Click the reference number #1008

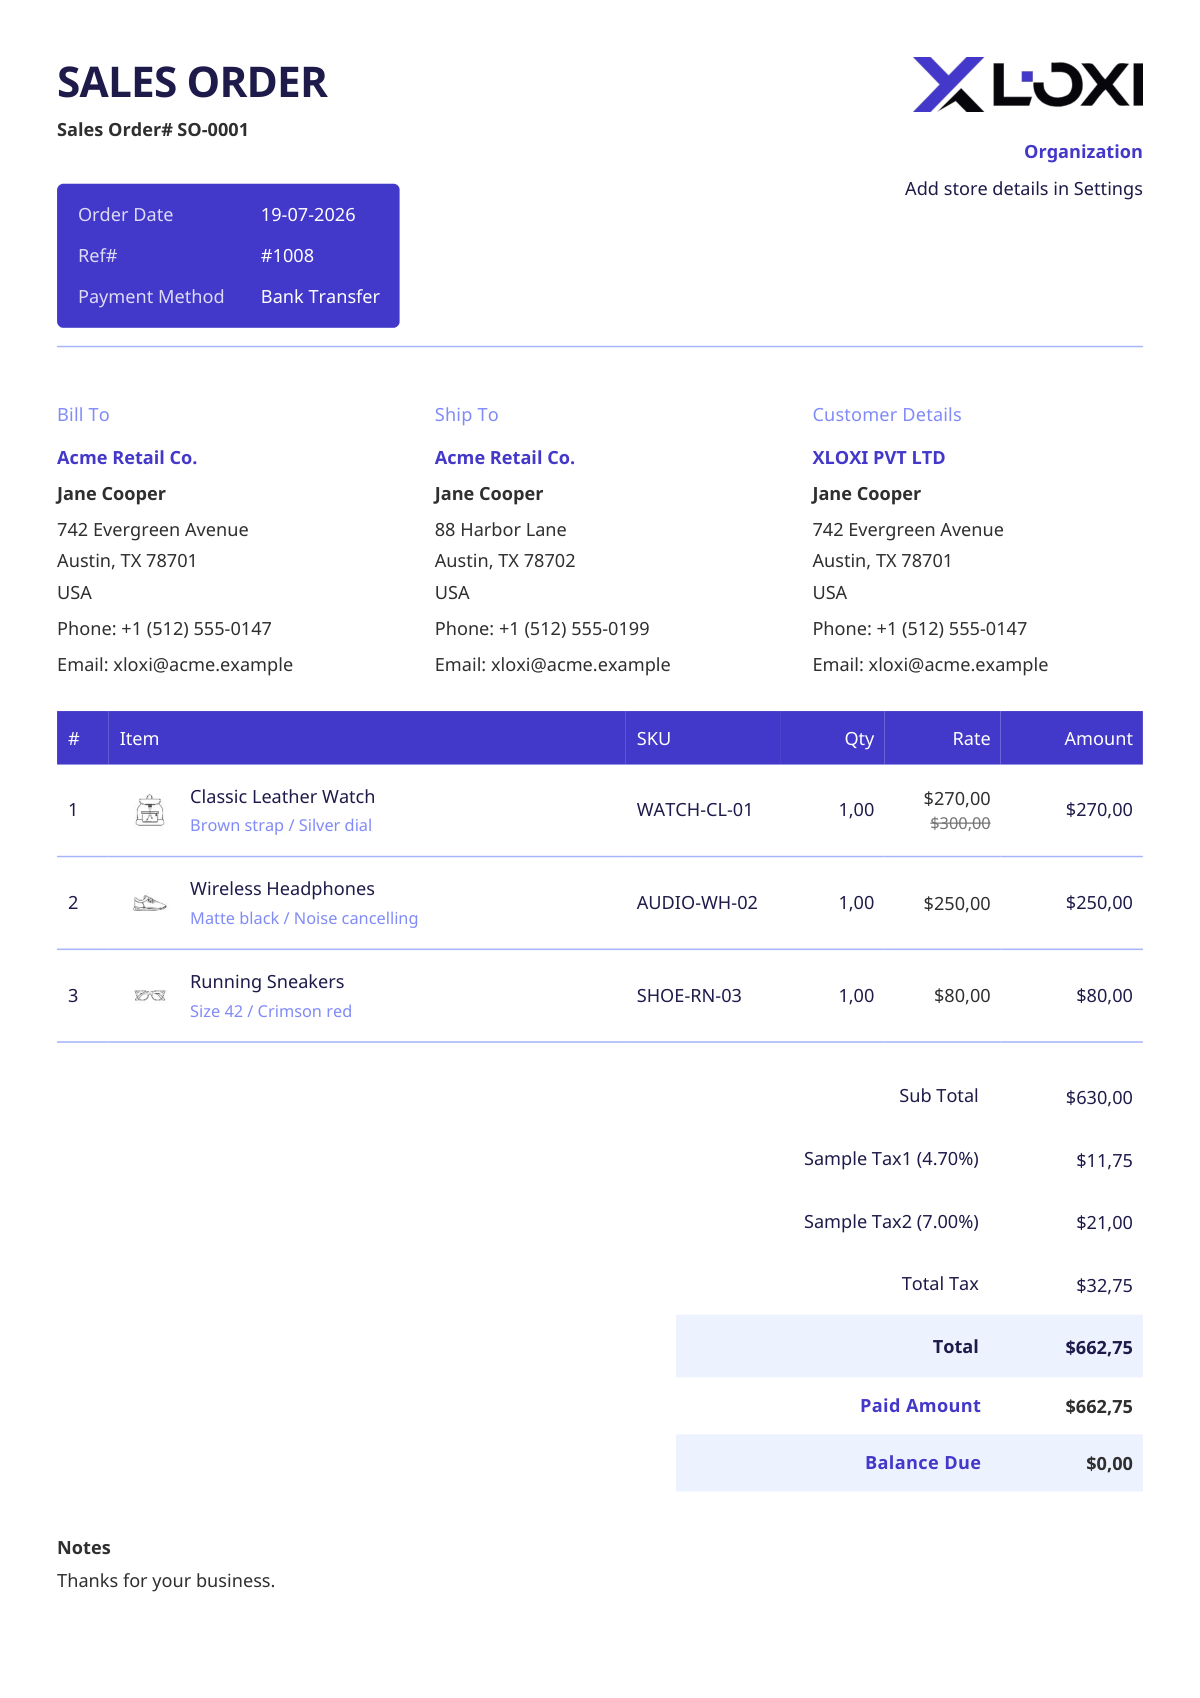[287, 255]
